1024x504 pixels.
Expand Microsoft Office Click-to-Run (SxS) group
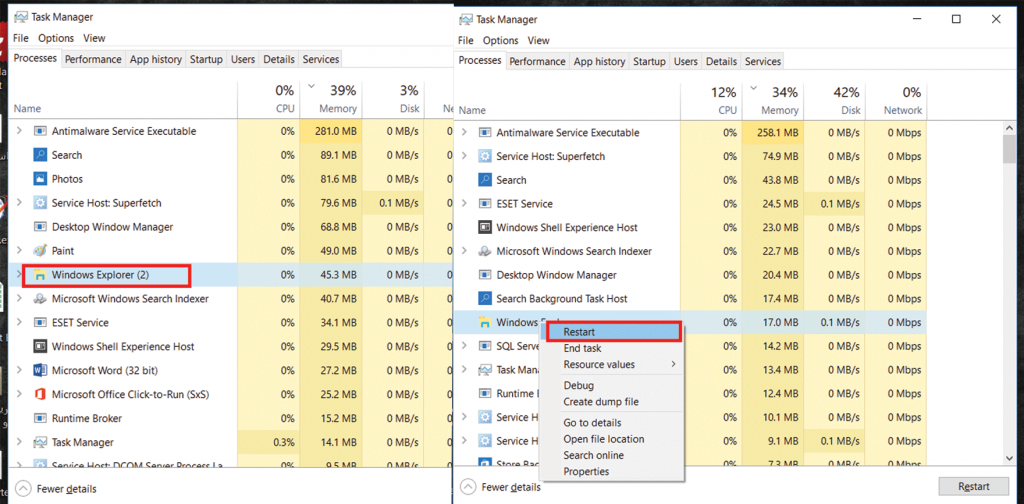(x=19, y=394)
